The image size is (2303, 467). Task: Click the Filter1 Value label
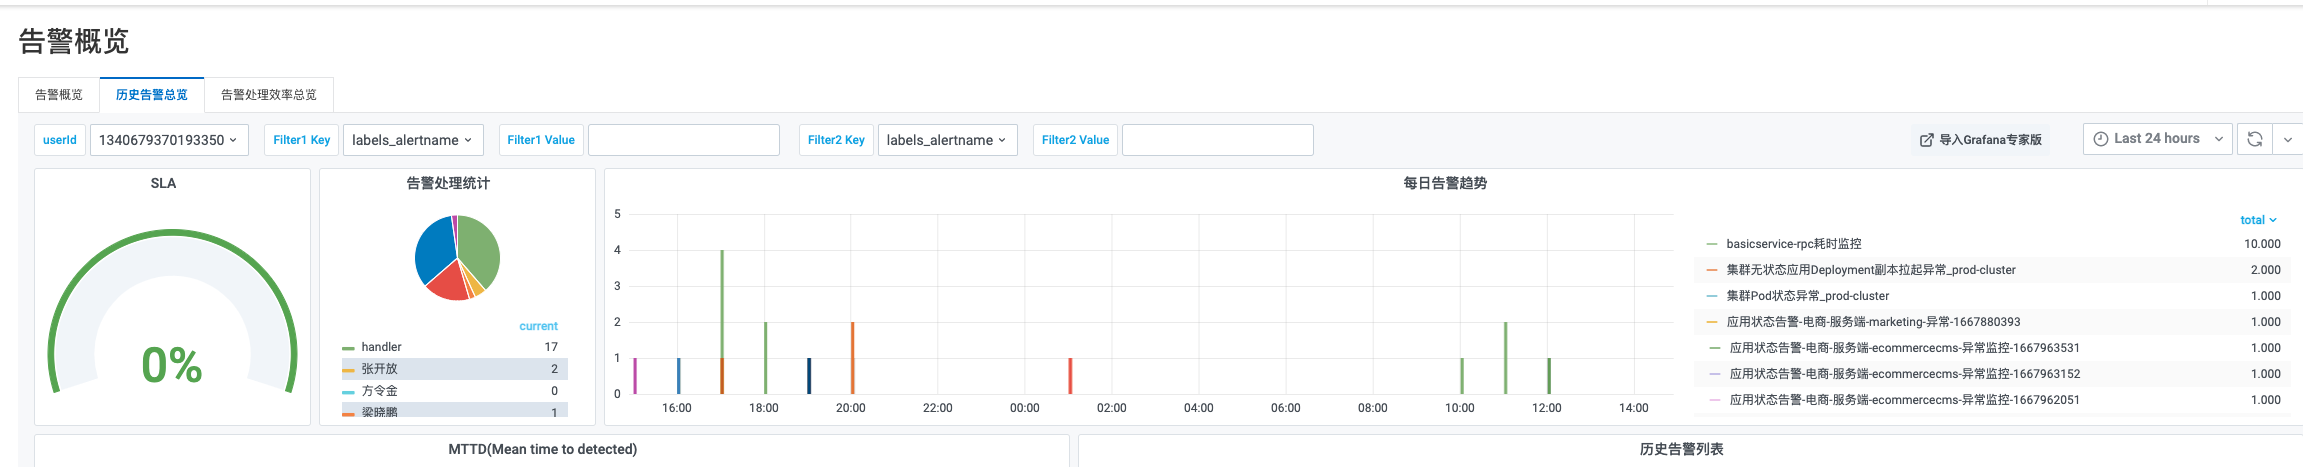tap(541, 140)
